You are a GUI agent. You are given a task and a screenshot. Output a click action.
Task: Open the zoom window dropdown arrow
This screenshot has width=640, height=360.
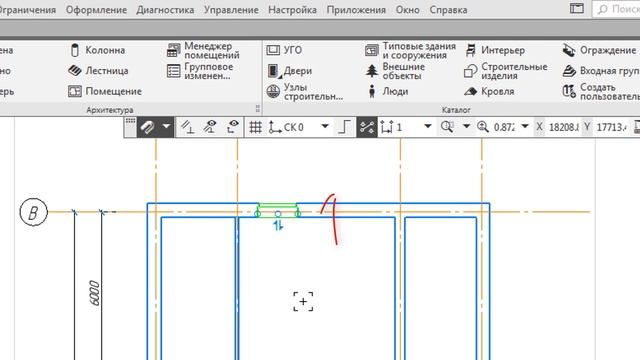point(466,127)
